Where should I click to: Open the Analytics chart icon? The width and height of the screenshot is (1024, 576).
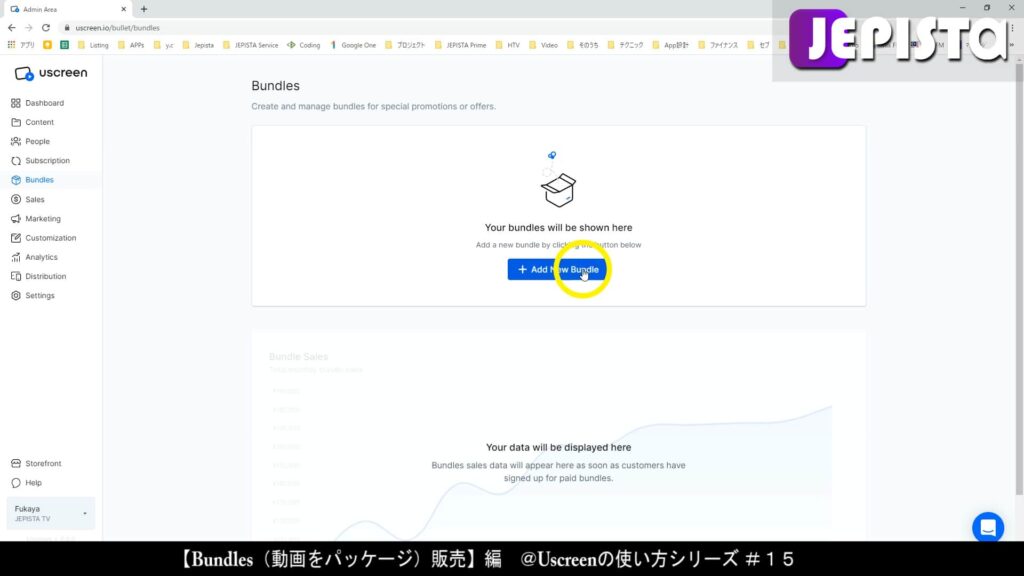tap(16, 257)
